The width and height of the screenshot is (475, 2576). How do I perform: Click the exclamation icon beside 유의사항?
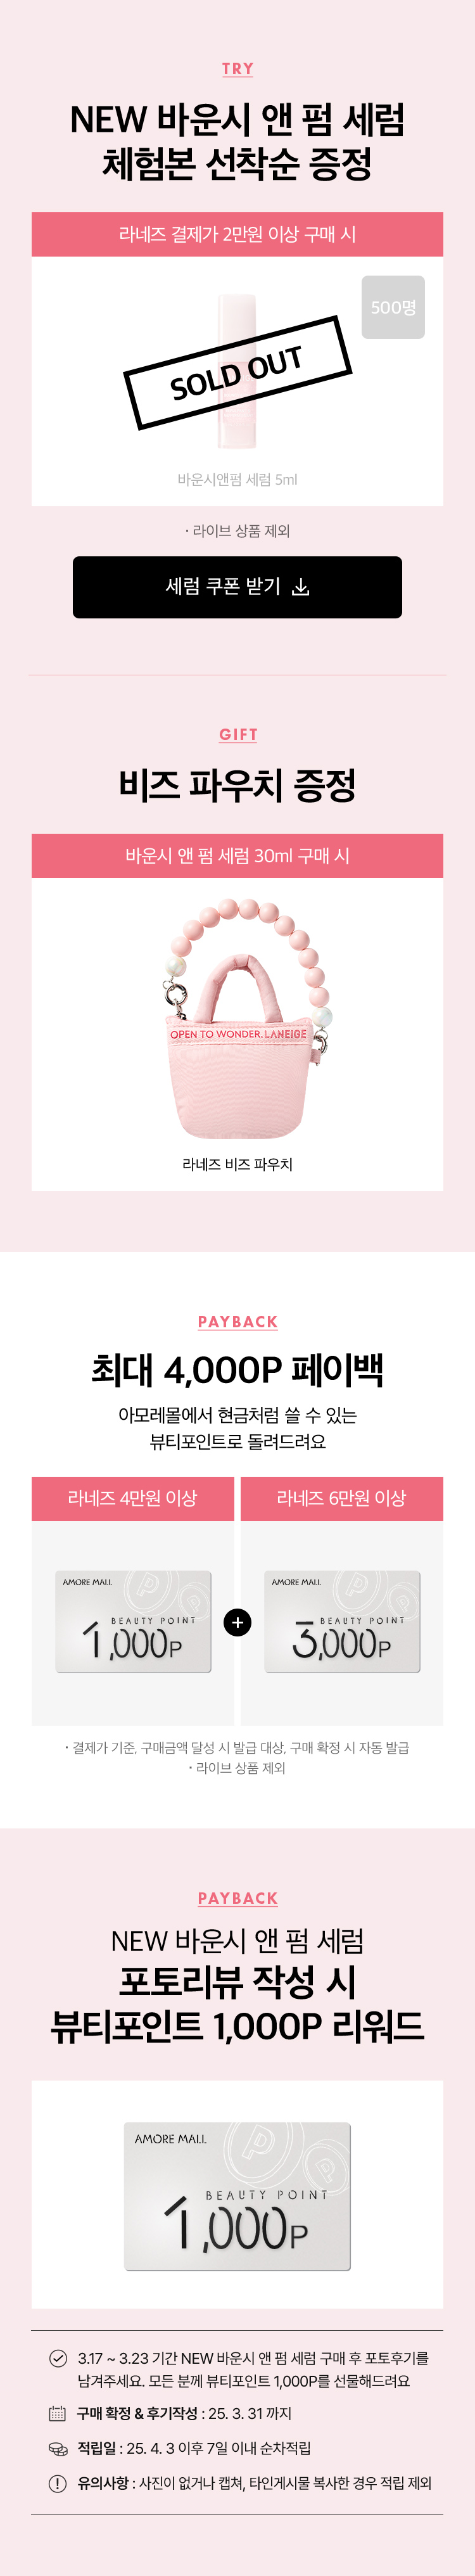click(x=58, y=2483)
